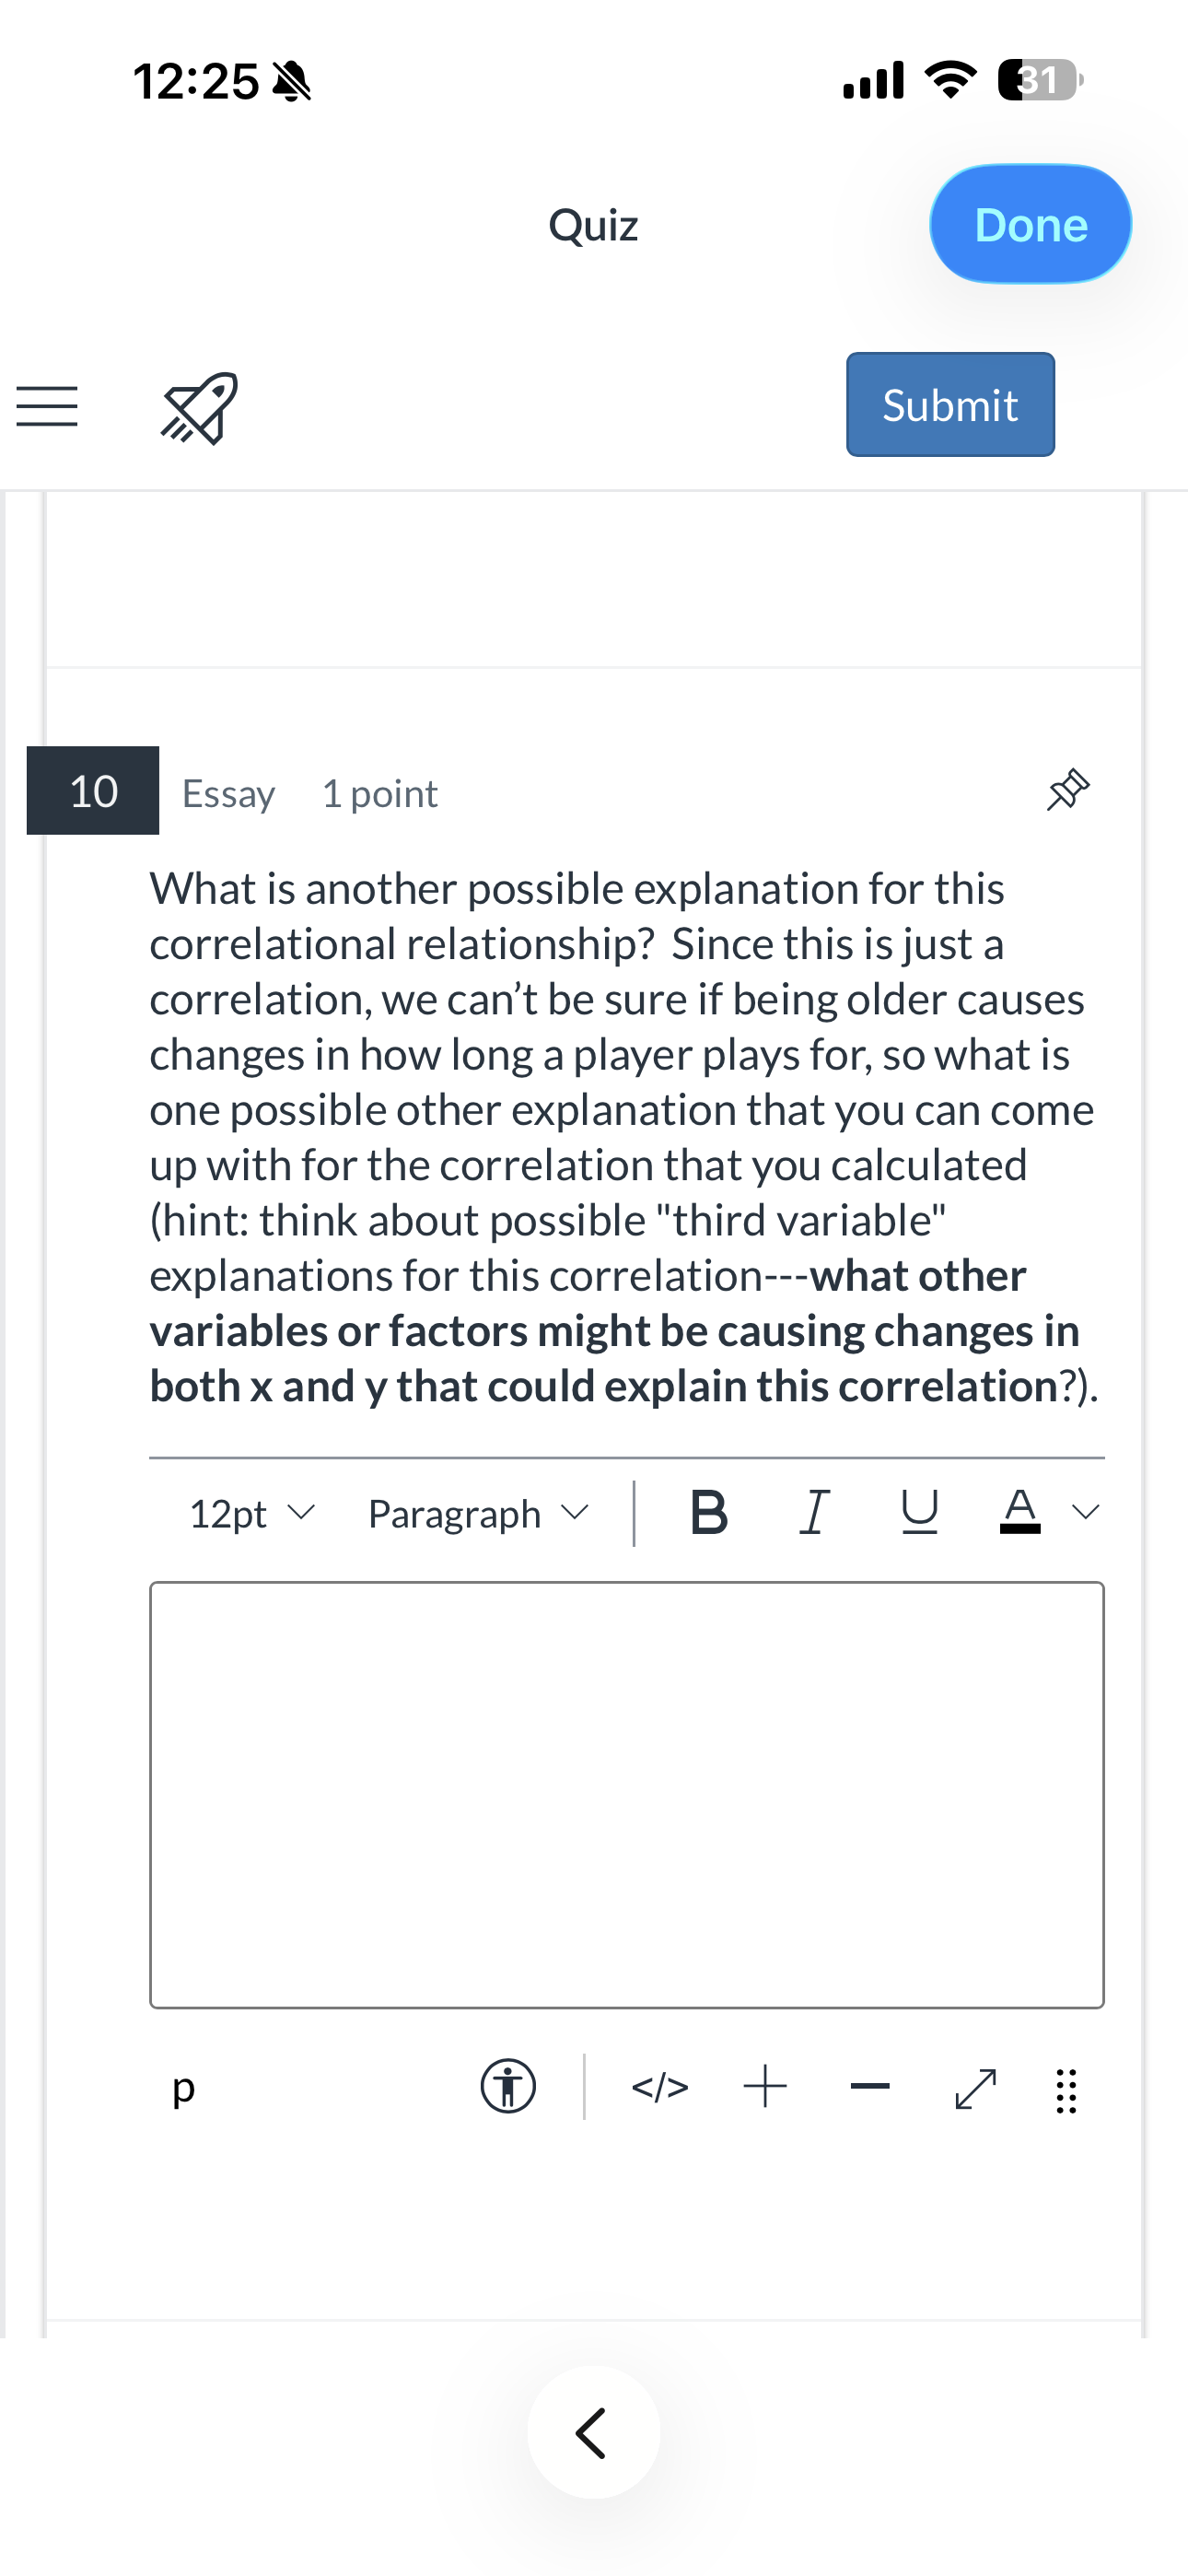This screenshot has height=2576, width=1188.
Task: Open the hamburger navigation menu
Action: pos(47,407)
